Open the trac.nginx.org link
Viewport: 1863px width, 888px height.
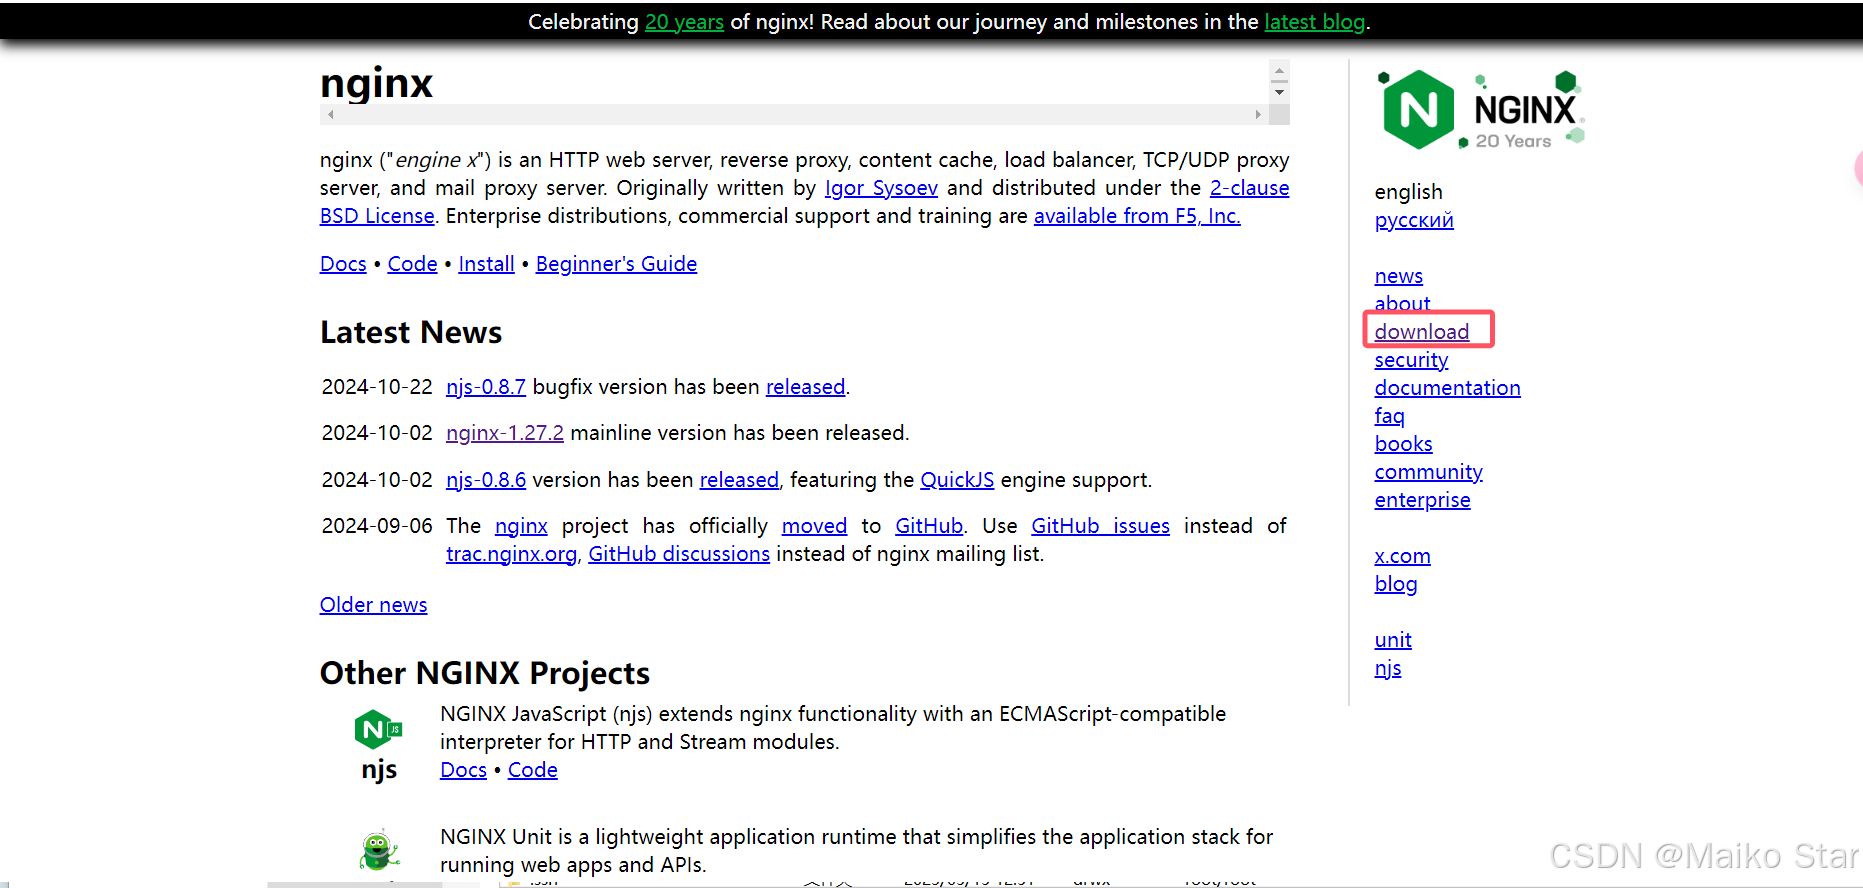coord(511,554)
